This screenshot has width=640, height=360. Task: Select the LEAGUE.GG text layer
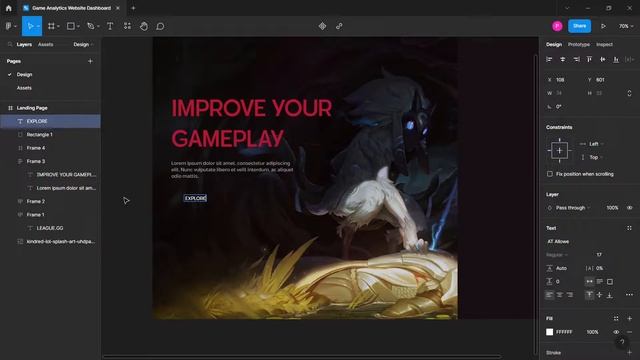click(51, 228)
